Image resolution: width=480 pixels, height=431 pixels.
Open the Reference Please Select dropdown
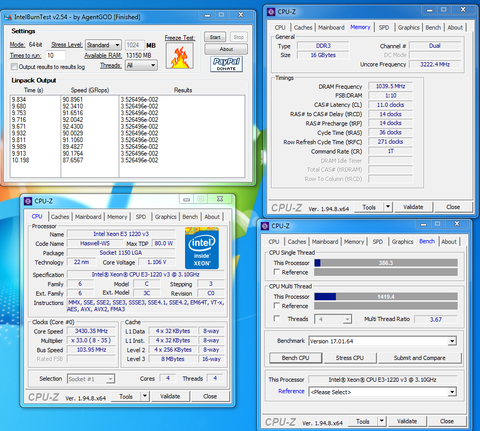coord(383,392)
